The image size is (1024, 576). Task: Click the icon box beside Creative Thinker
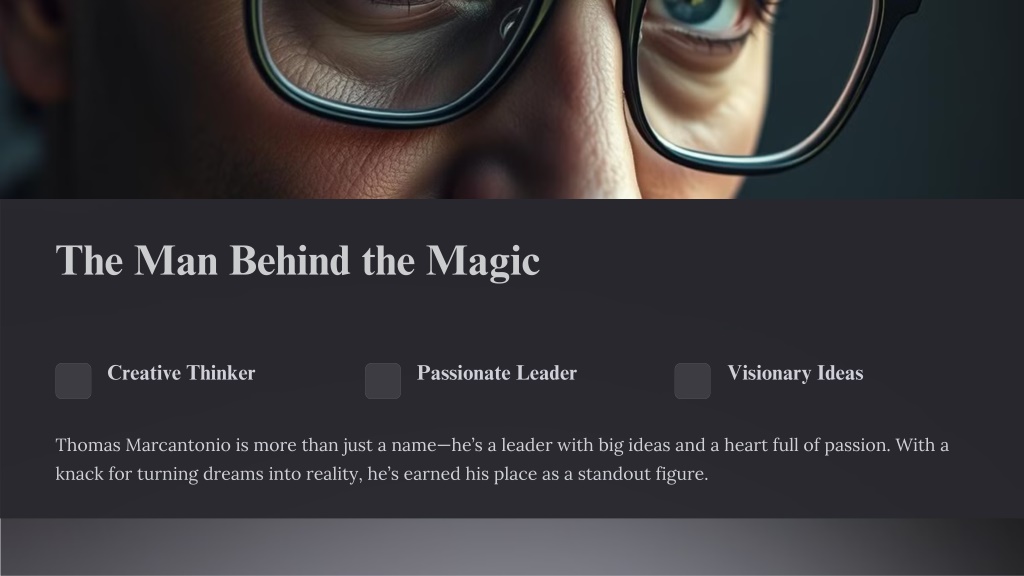pos(73,381)
